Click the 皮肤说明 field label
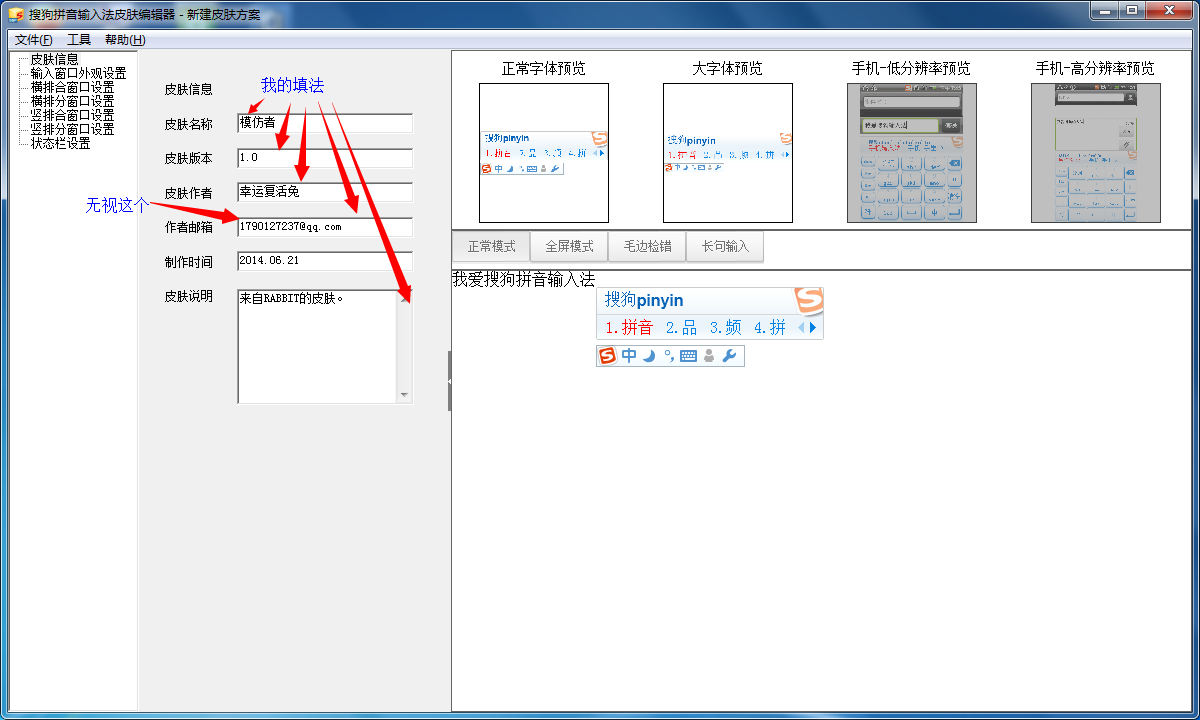This screenshot has height=720, width=1200. 189,297
